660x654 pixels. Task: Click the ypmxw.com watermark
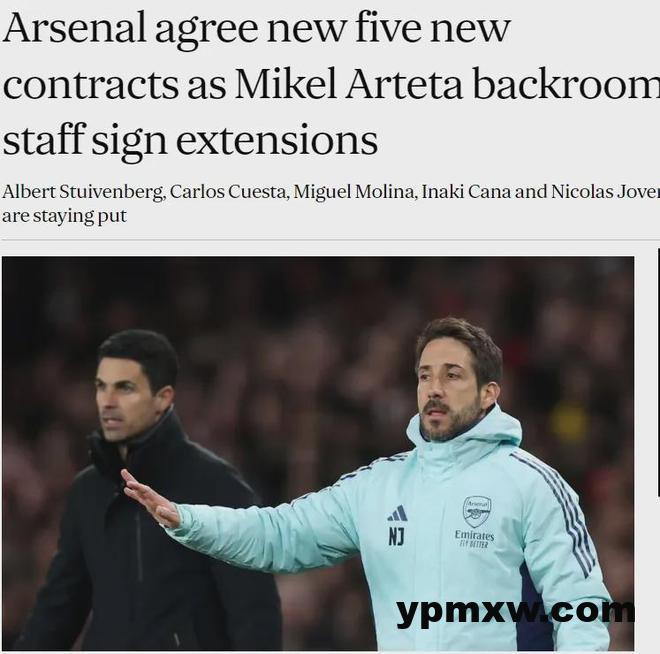(x=515, y=611)
